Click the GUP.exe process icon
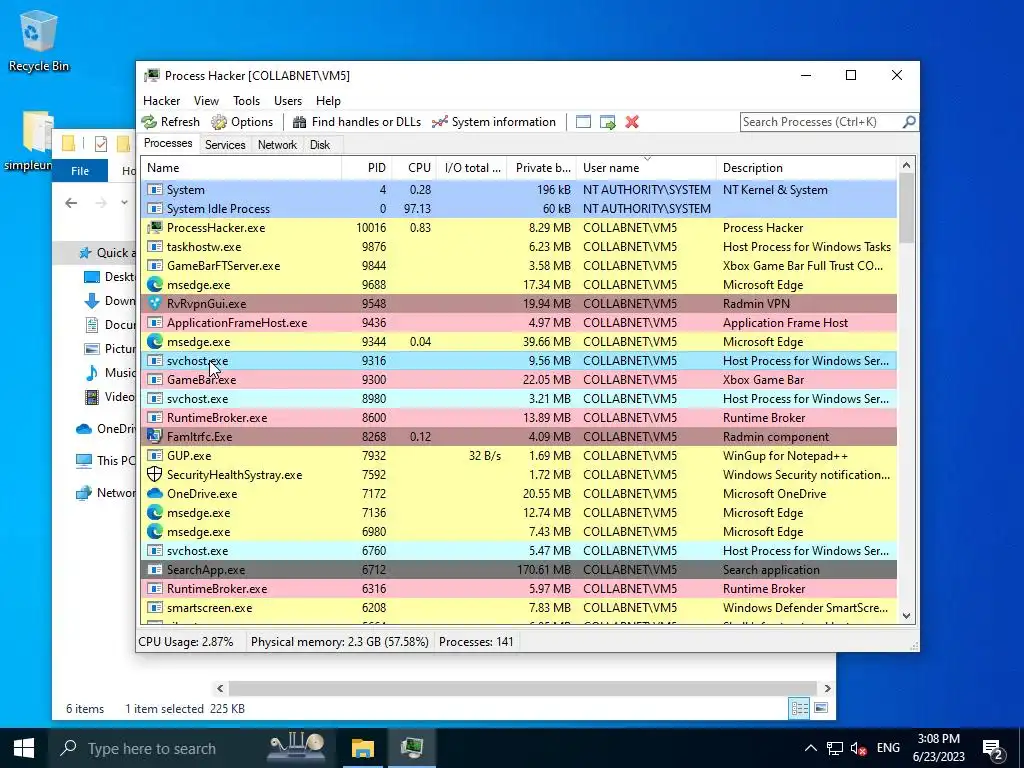The image size is (1024, 768). coord(155,456)
